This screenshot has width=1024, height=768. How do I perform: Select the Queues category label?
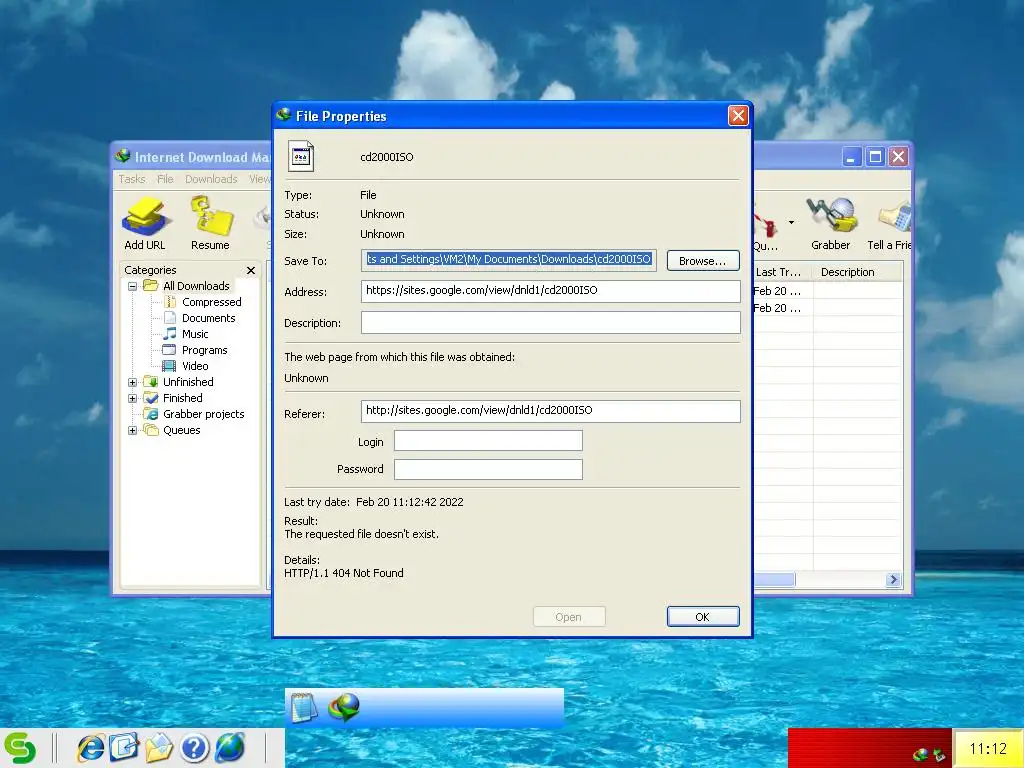point(182,430)
